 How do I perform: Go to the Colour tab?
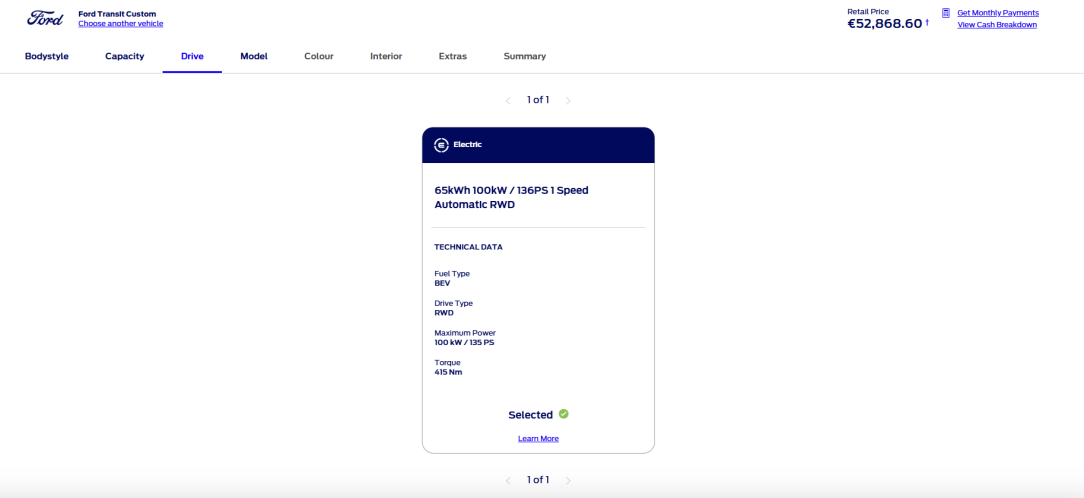point(319,56)
